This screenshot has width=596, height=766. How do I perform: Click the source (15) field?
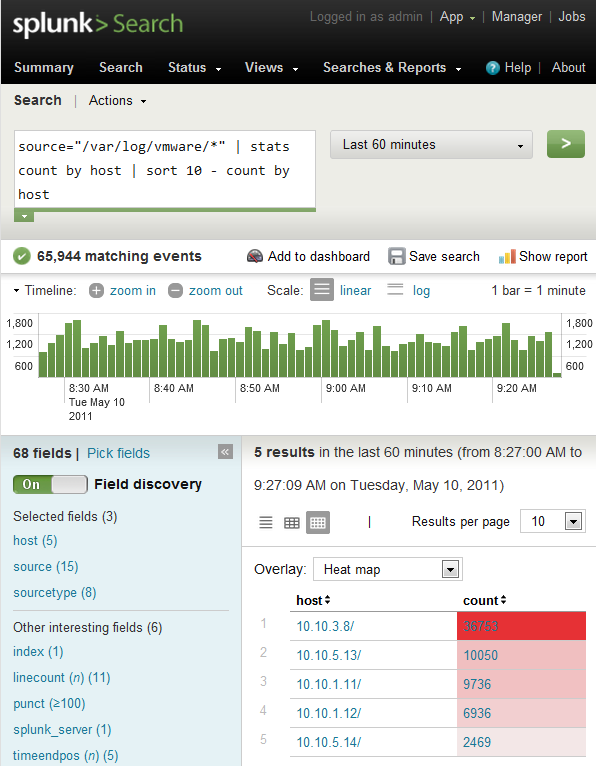click(x=45, y=567)
